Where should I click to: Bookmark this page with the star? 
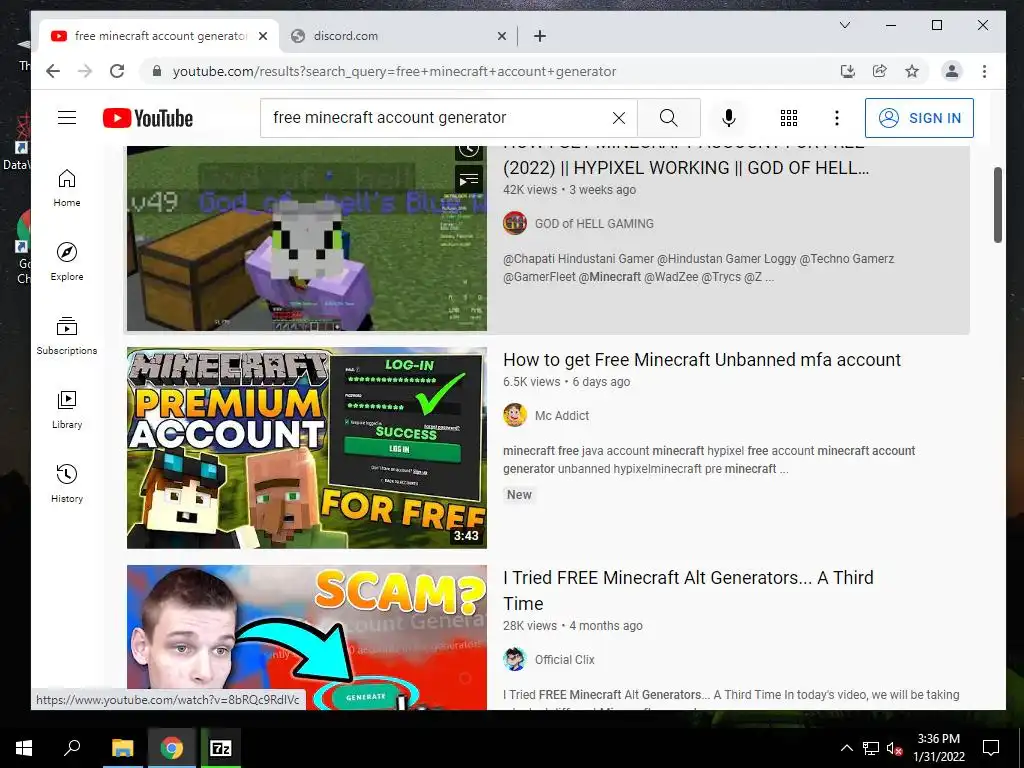912,71
